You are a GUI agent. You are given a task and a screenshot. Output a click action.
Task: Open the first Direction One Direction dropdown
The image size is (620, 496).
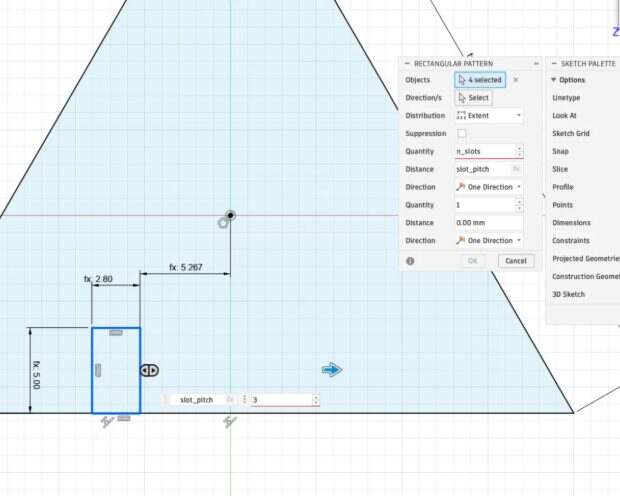pos(489,187)
